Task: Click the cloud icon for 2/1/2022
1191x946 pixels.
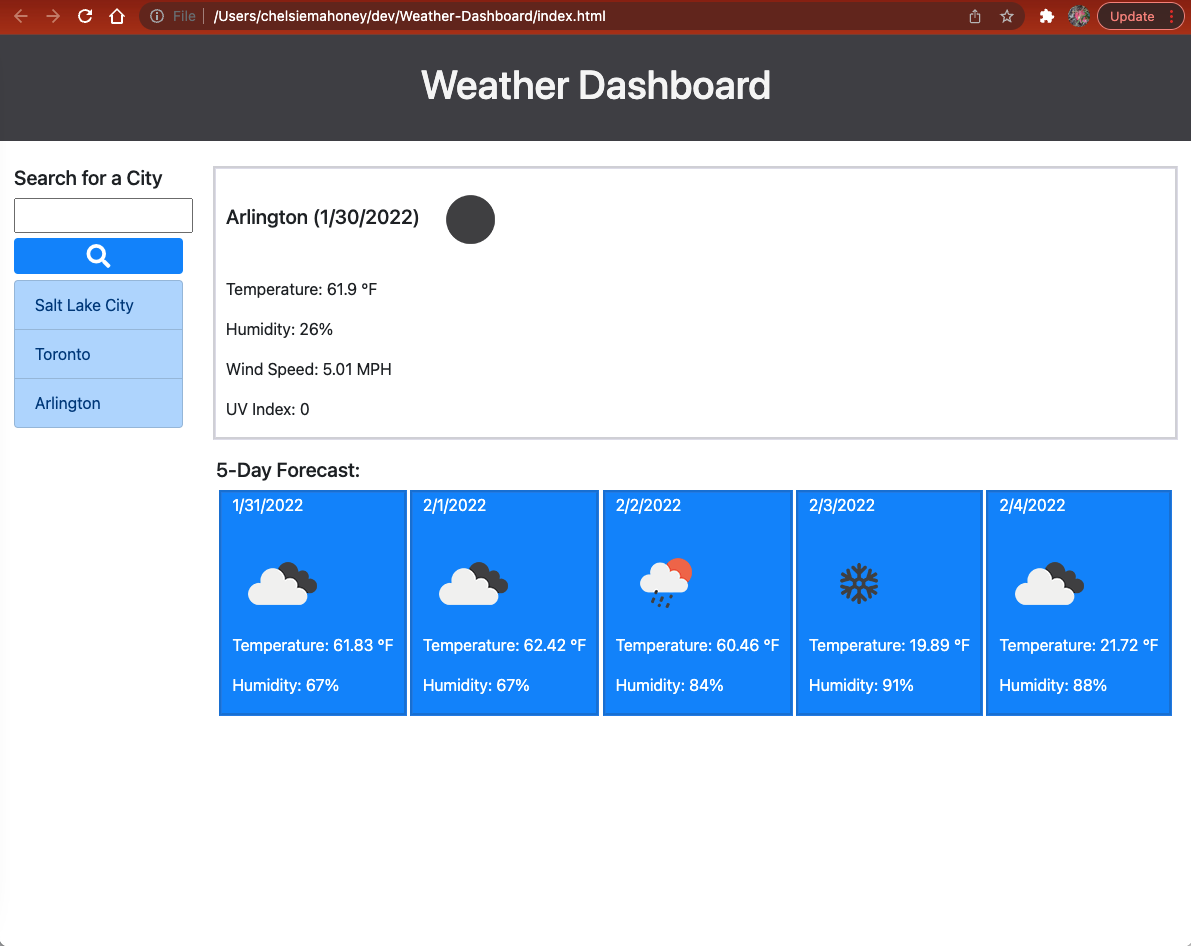Action: (473, 584)
